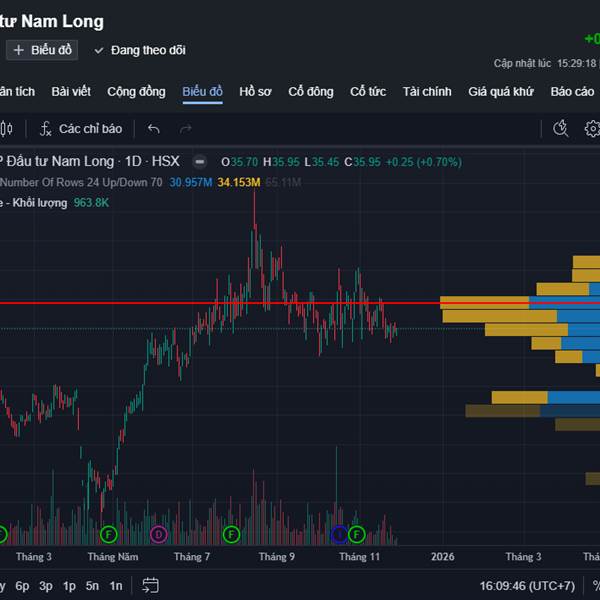This screenshot has width=600, height=600.
Task: Open the go-to-date calendar icon
Action: [x=150, y=585]
